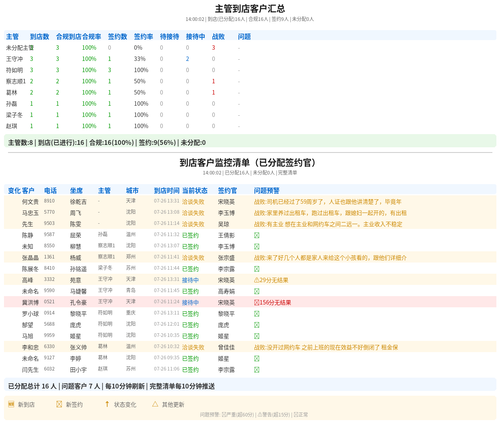Screen dimensions: 500x437
Task: Click the blue 2 in 王守冲 row
Action: click(187, 59)
